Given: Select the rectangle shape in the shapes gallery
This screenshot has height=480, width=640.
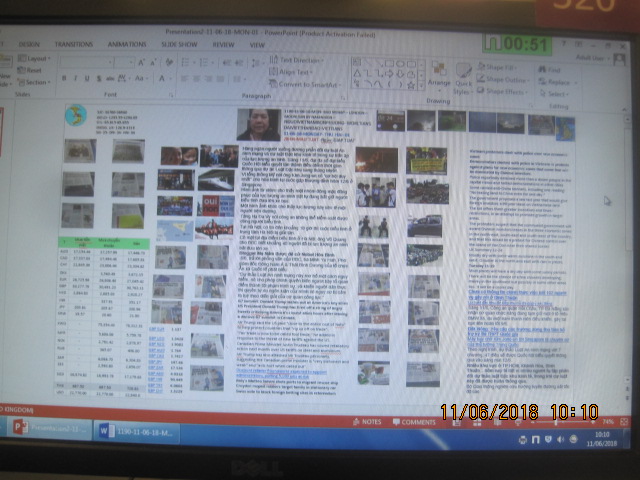Looking at the screenshot, I should coord(389,64).
